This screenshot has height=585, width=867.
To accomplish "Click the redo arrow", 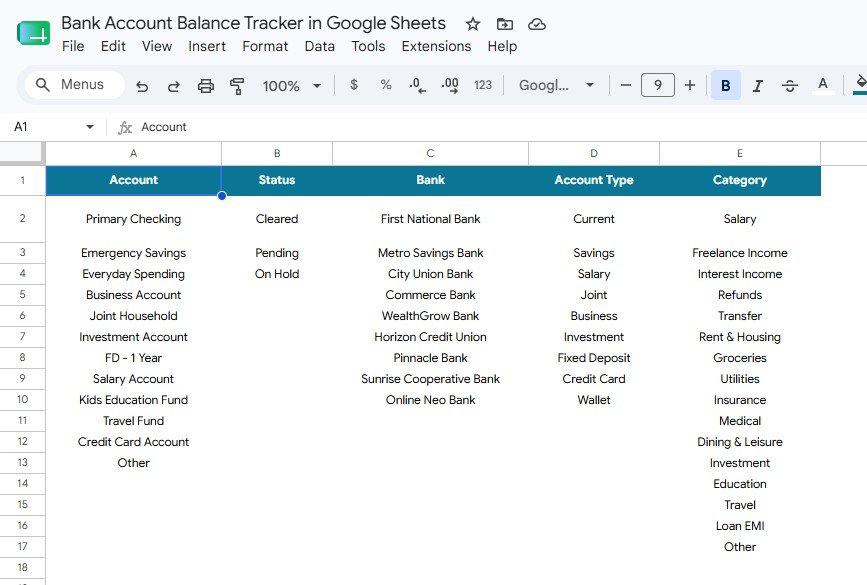I will pos(174,86).
